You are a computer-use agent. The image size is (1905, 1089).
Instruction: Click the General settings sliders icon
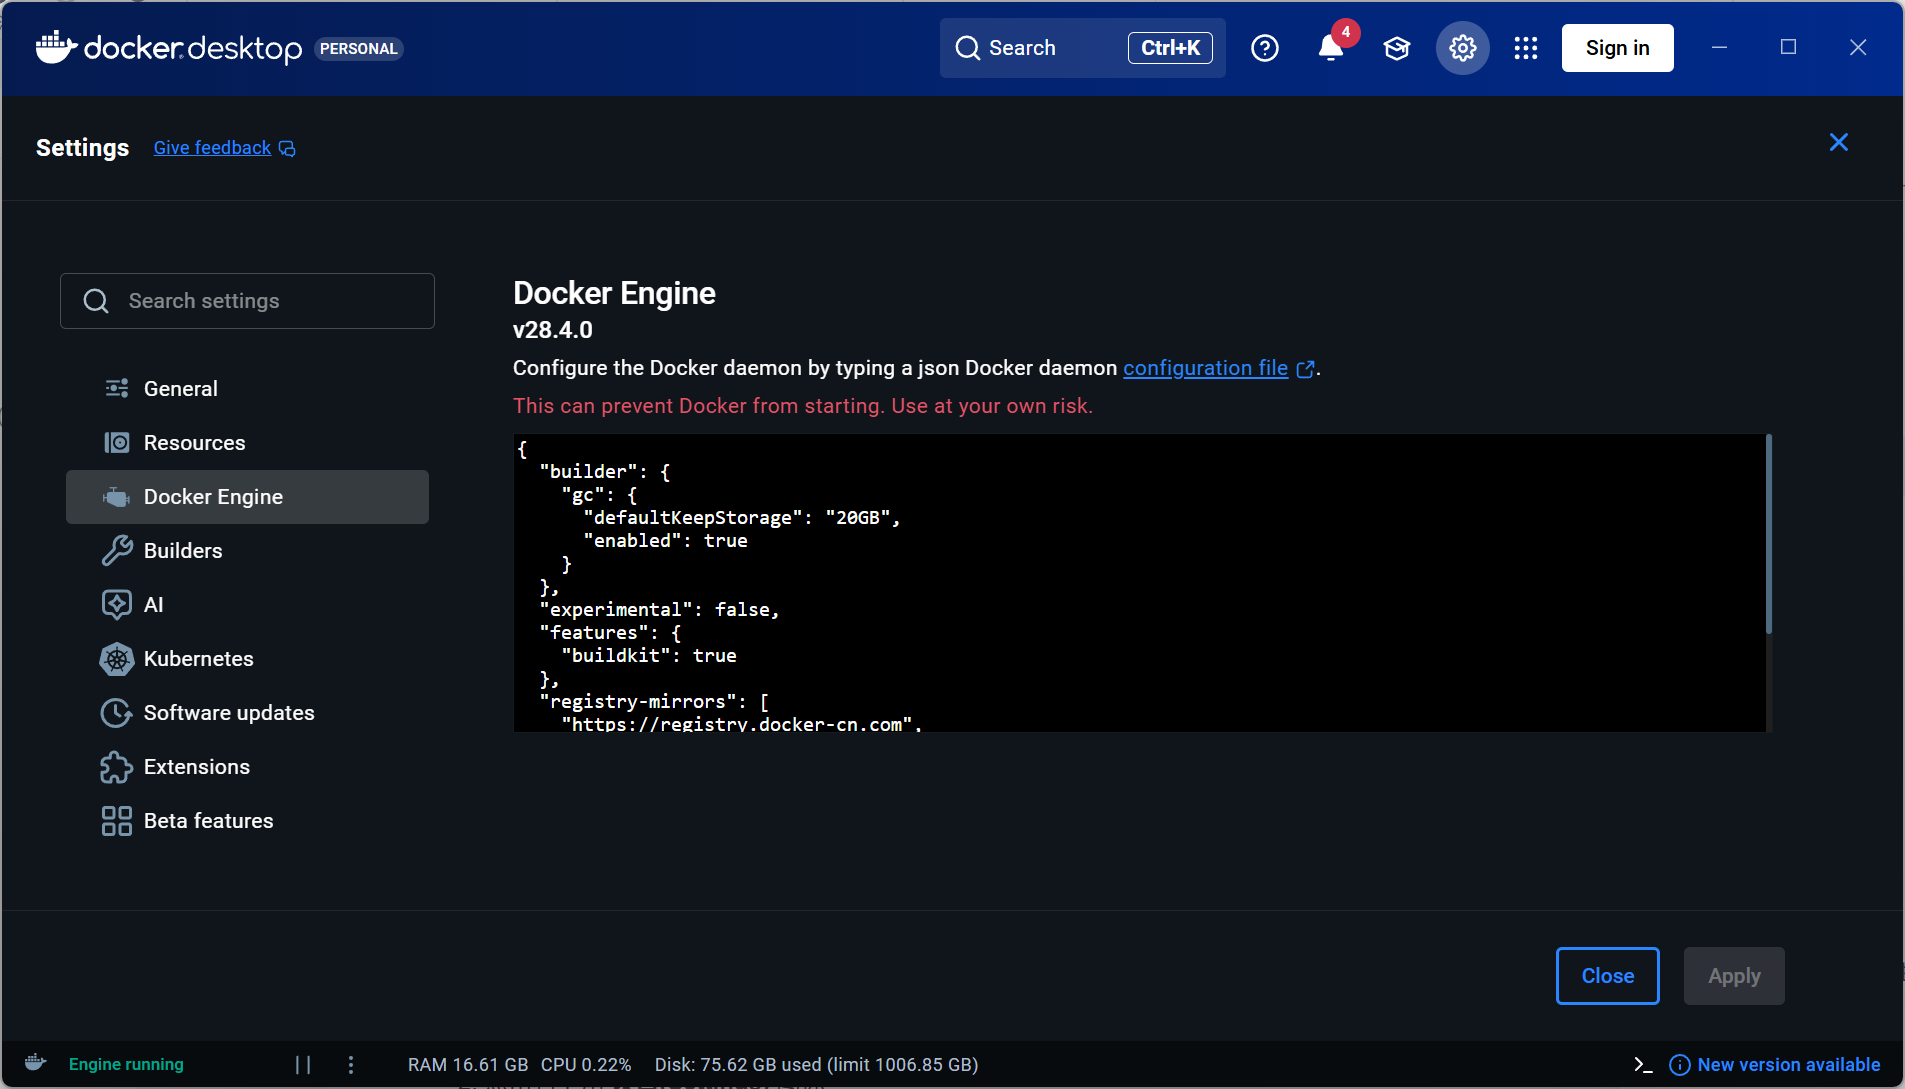pos(117,388)
